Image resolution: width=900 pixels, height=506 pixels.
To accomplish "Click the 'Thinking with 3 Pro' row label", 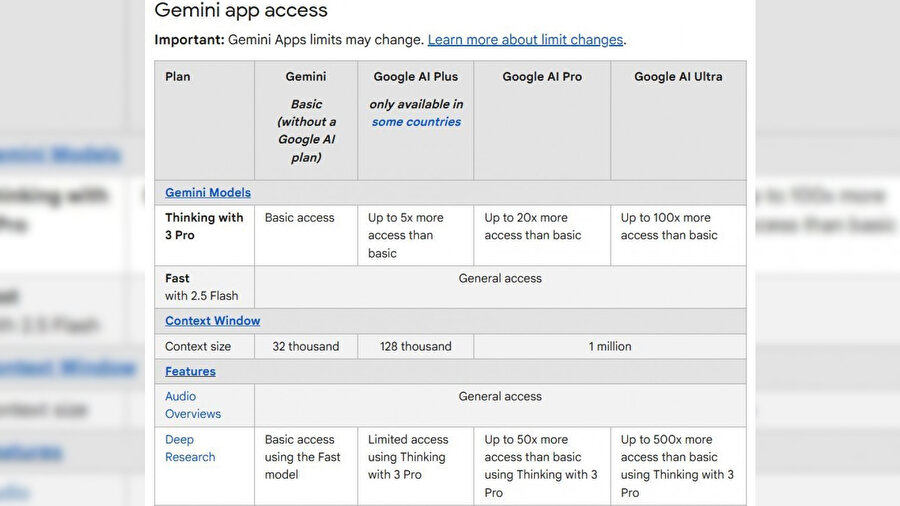I will 204,226.
